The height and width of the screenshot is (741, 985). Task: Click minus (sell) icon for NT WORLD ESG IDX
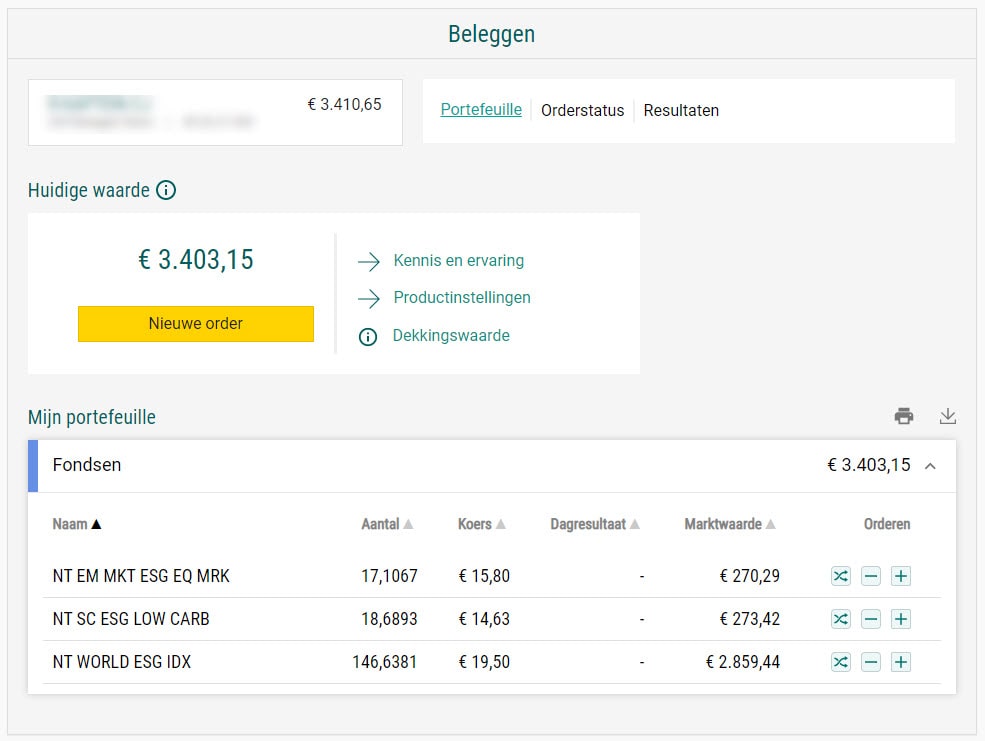(871, 662)
